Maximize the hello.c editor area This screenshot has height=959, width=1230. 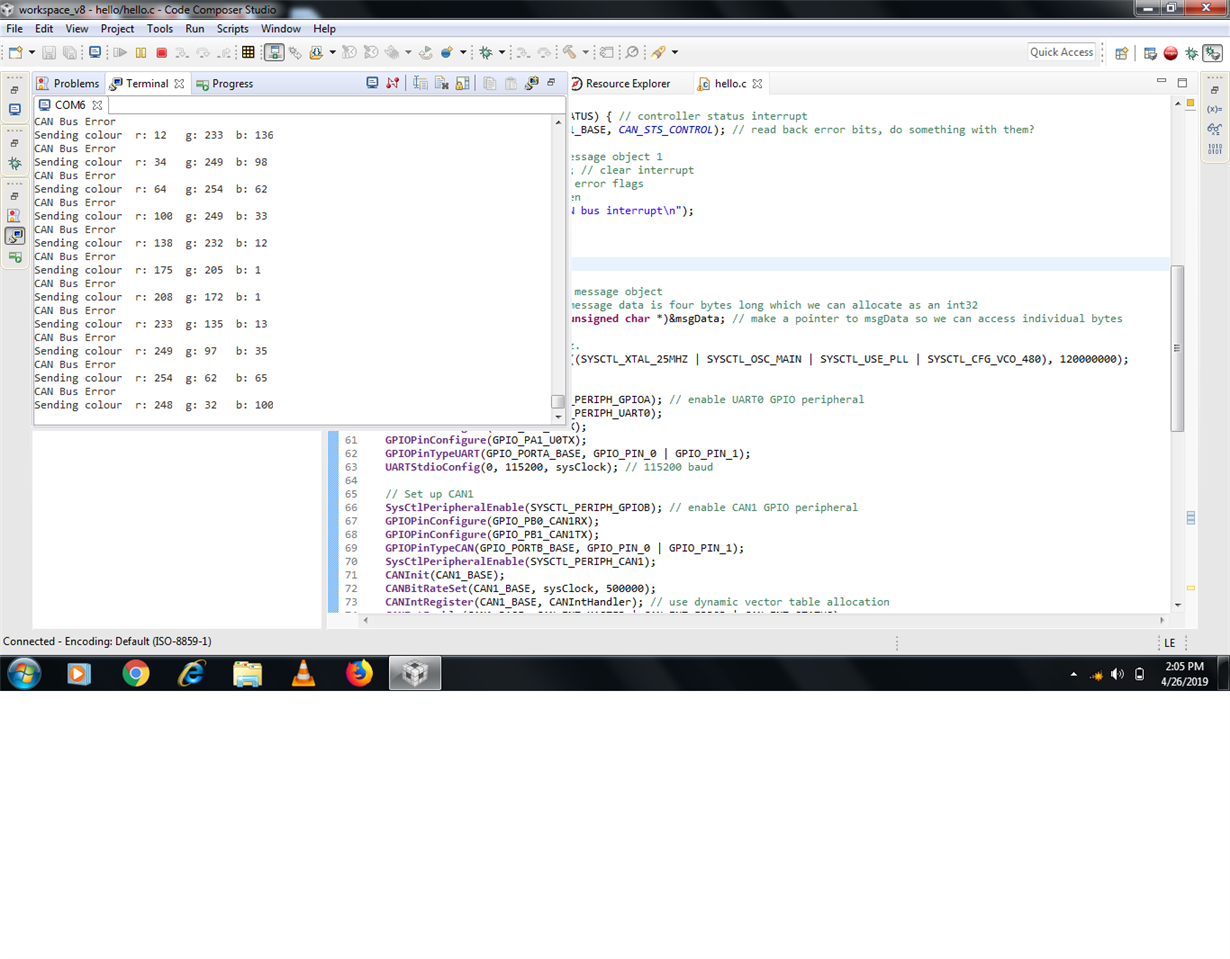(1182, 82)
